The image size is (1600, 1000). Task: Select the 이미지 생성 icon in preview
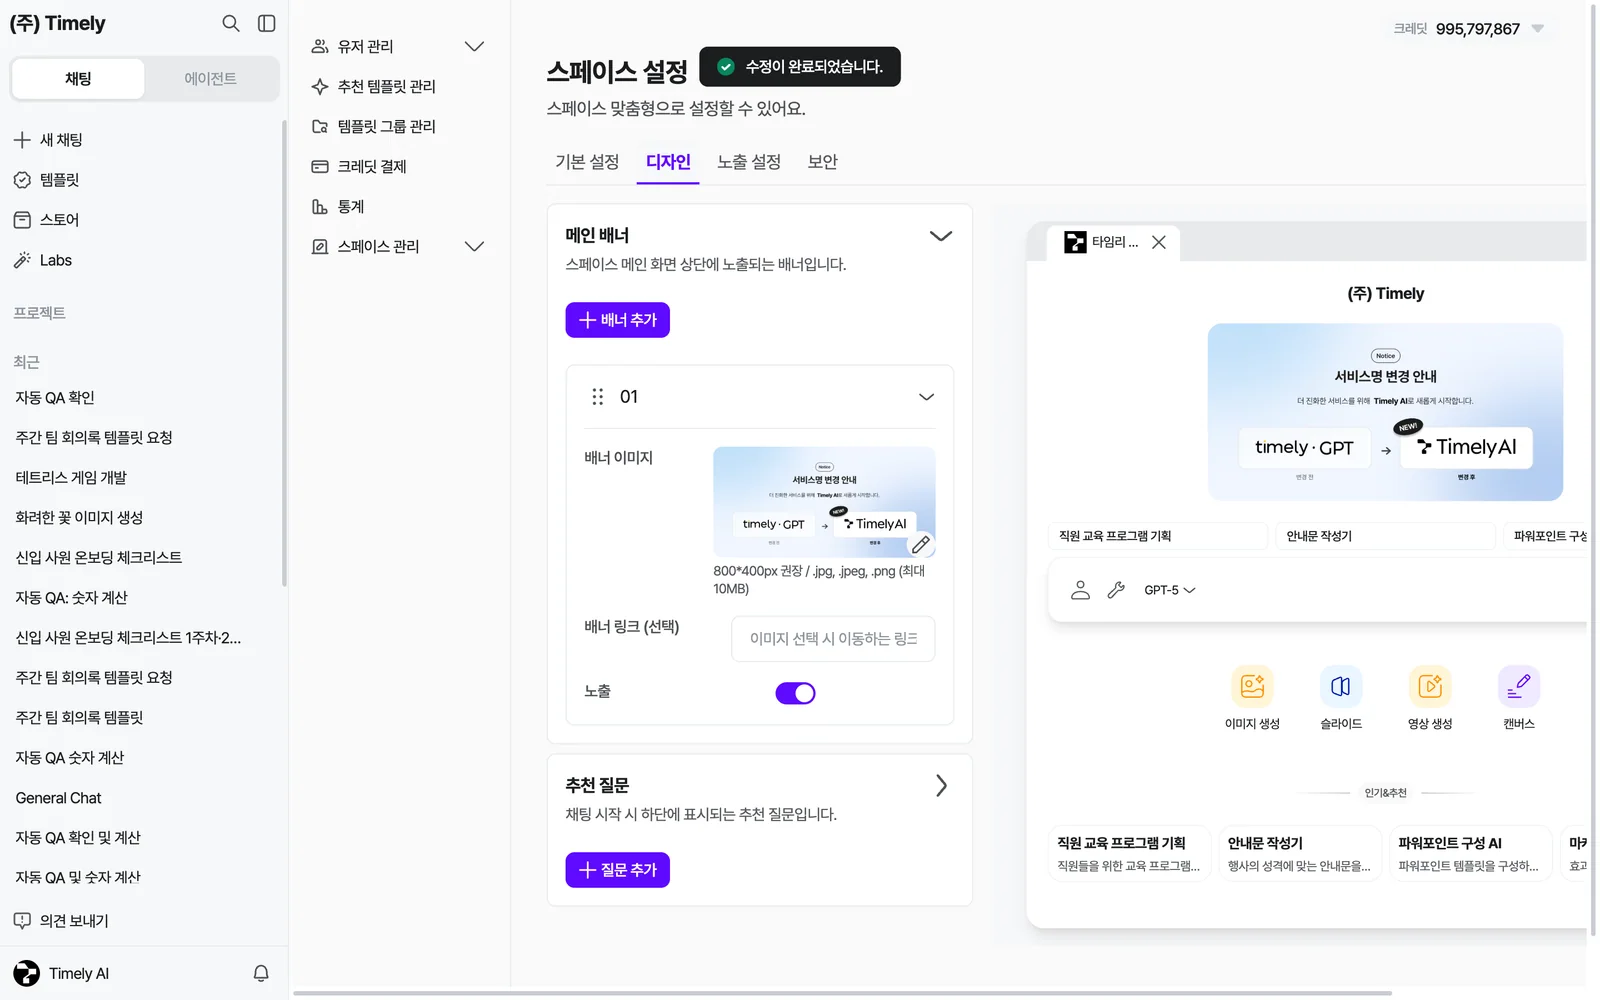point(1252,686)
